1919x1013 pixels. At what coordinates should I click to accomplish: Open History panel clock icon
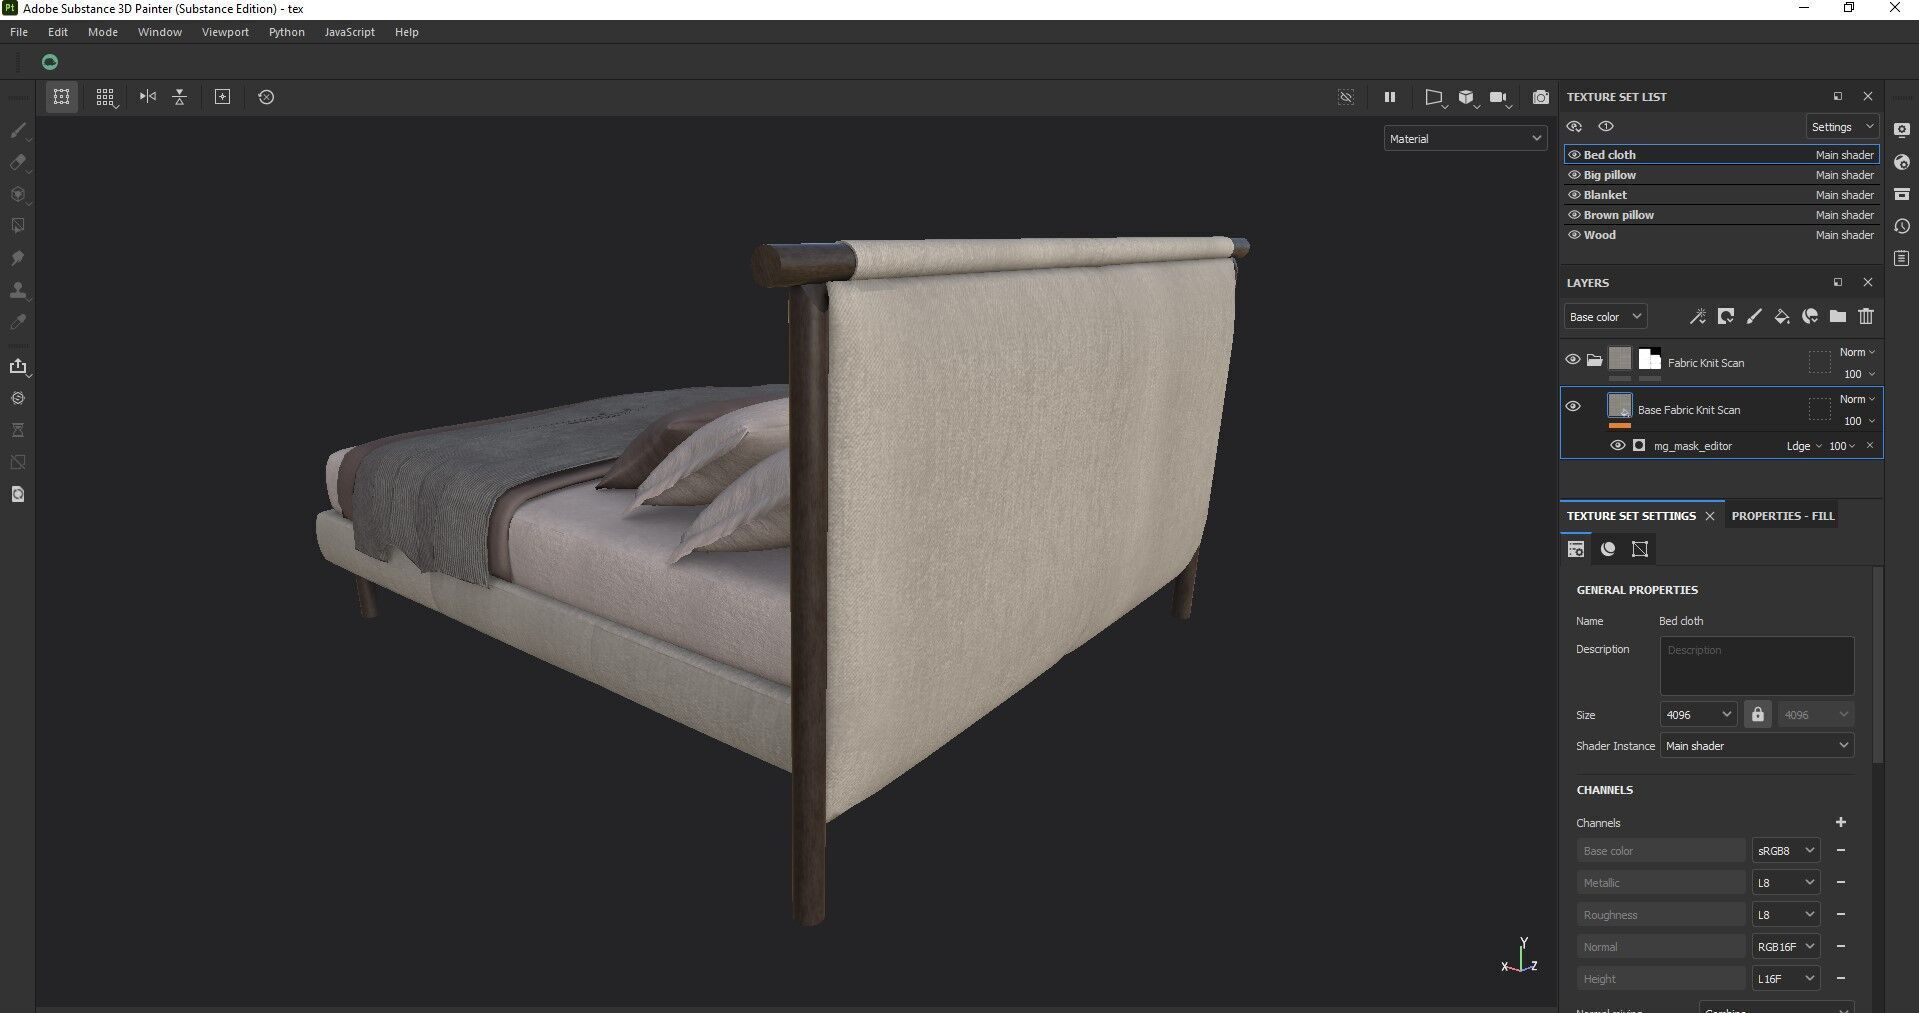[1902, 226]
